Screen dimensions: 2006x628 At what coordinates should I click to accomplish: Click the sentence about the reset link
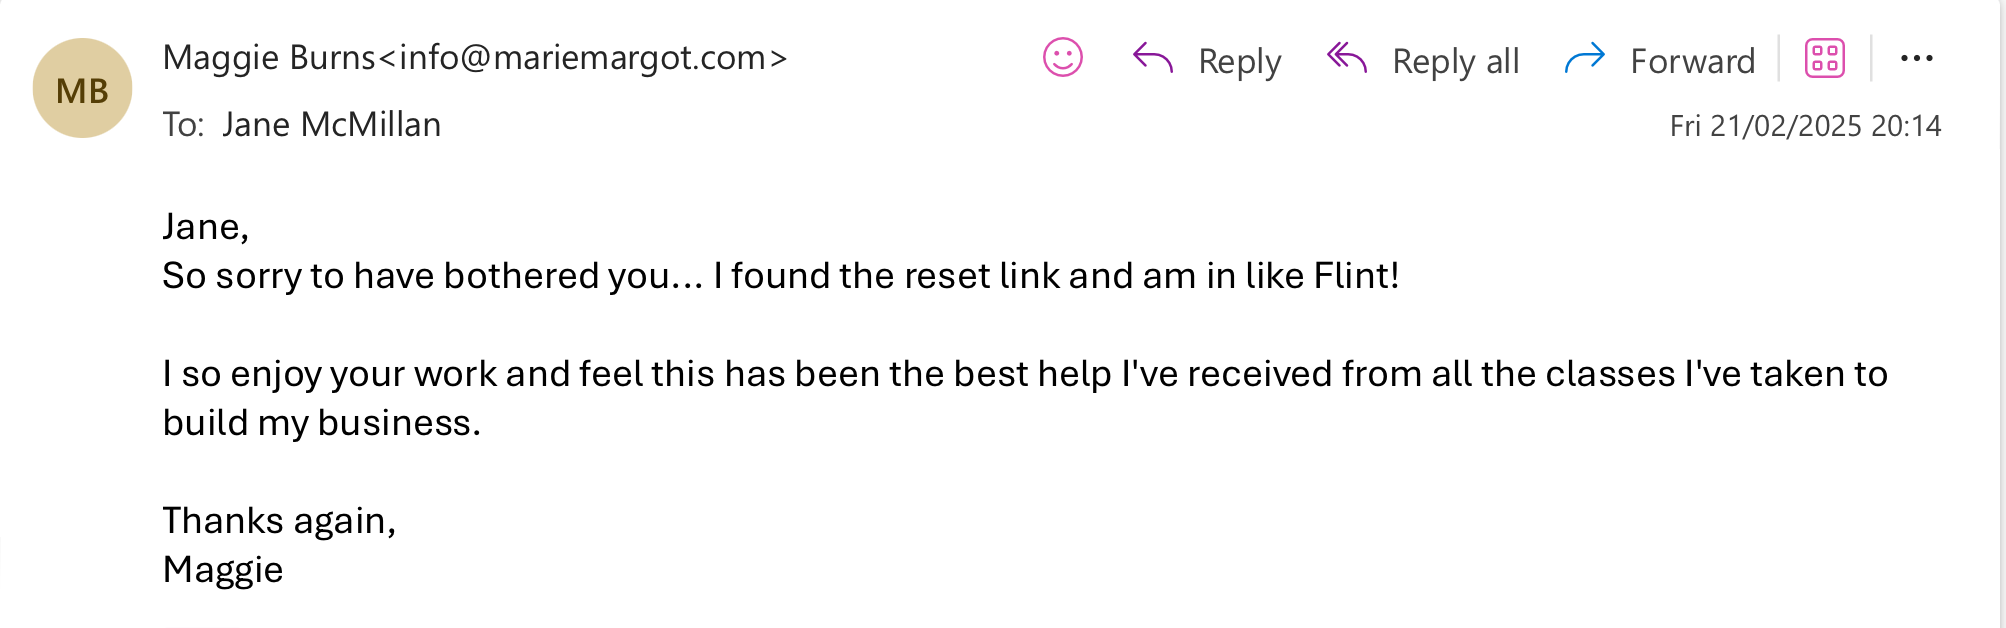tap(780, 276)
